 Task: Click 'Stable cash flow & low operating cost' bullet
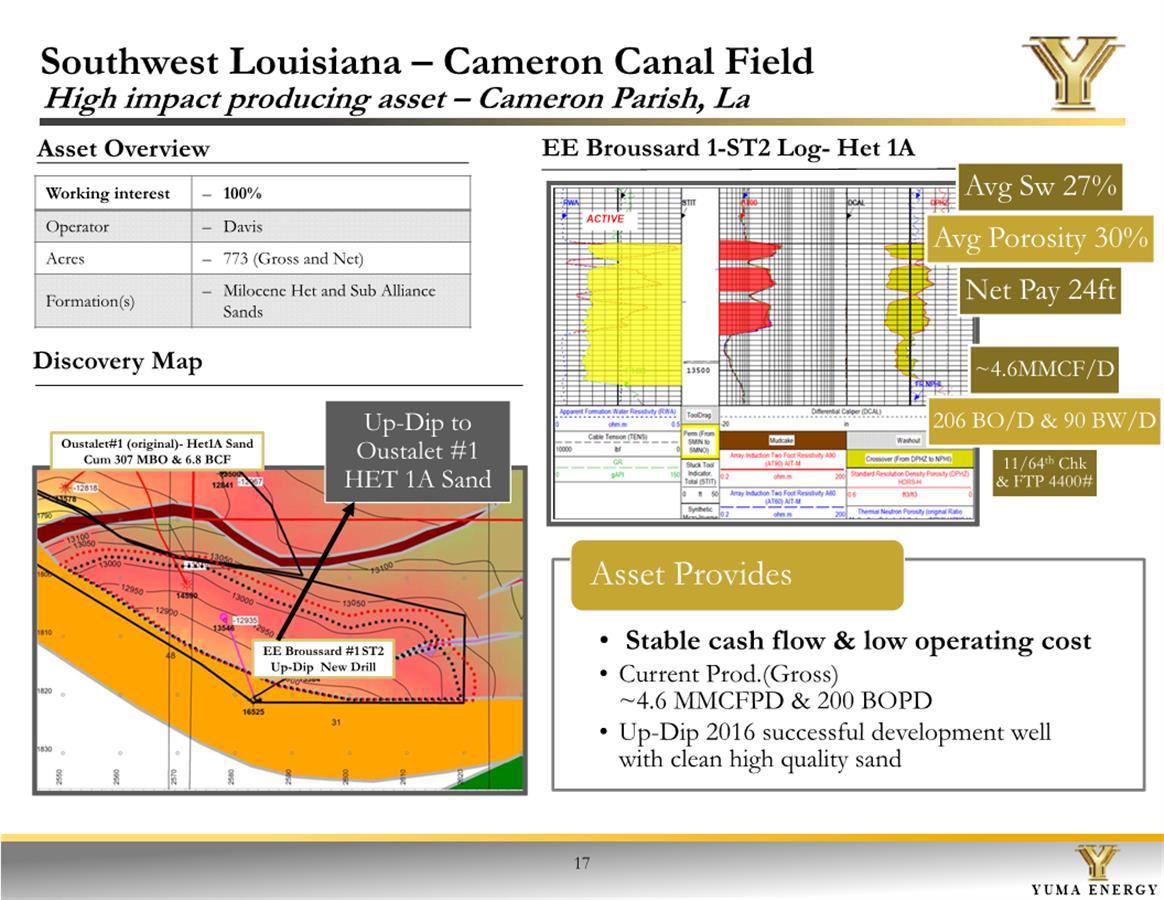click(857, 640)
